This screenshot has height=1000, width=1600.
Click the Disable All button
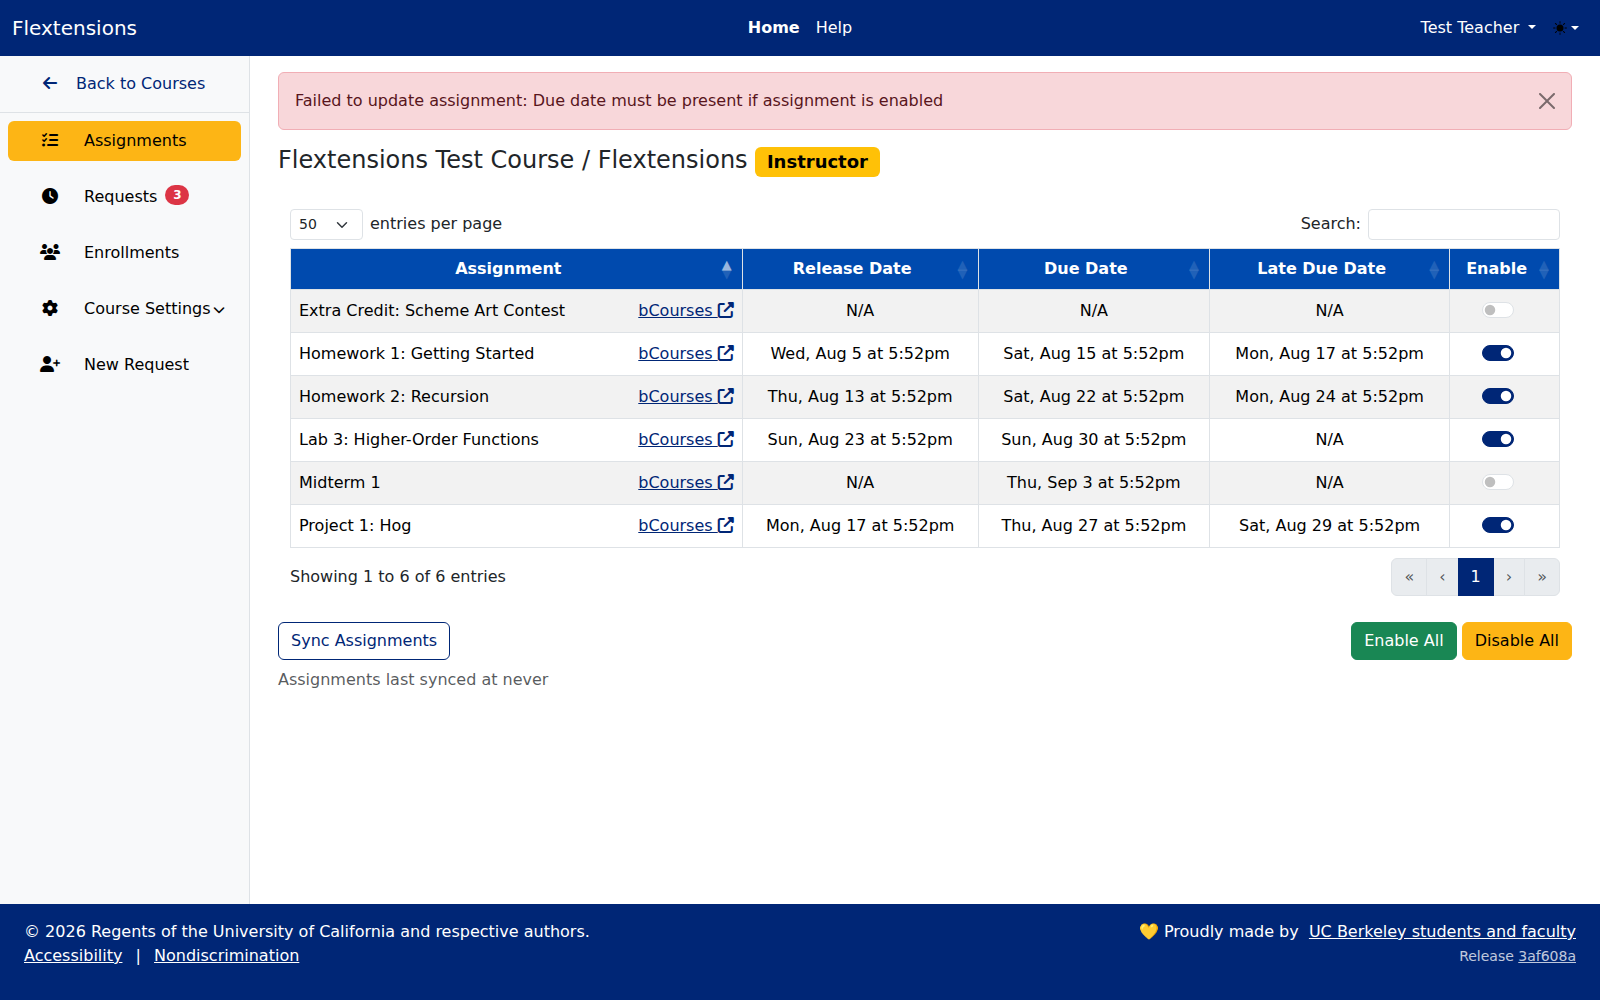[x=1516, y=641]
